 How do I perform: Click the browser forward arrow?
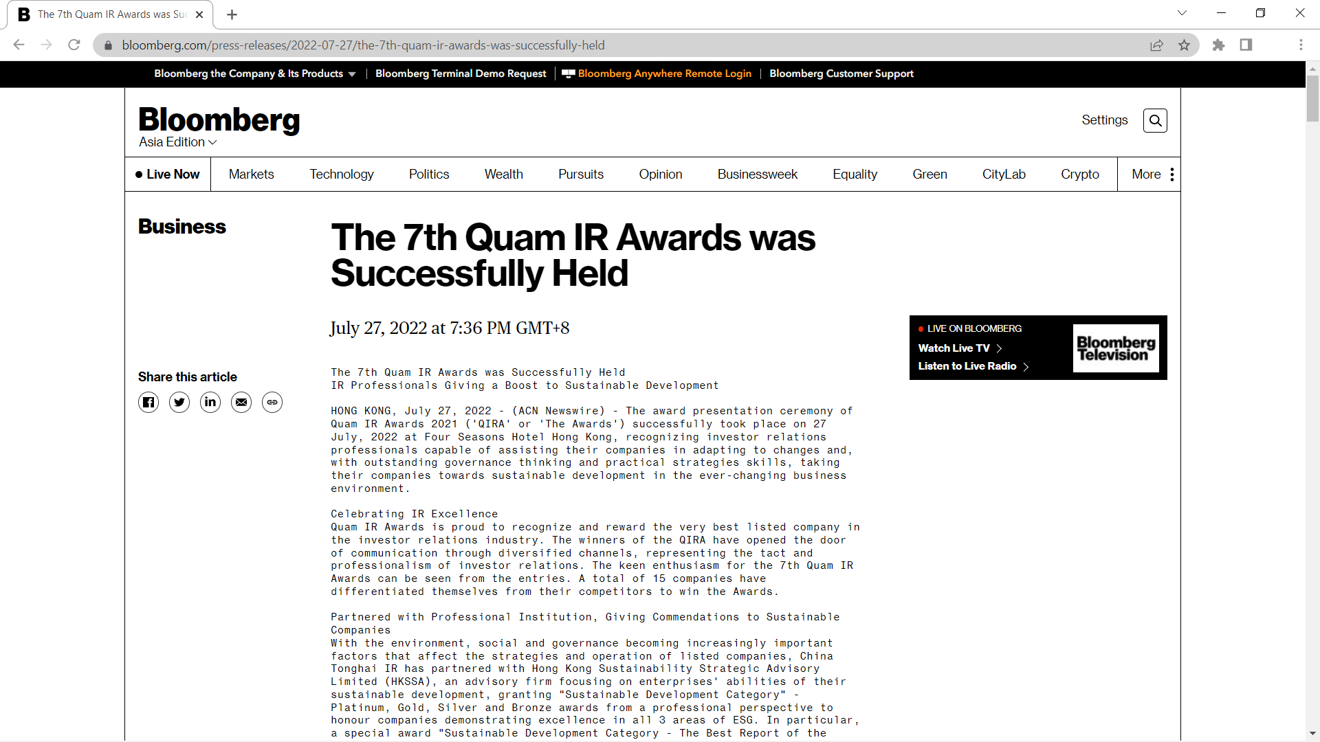click(x=46, y=45)
